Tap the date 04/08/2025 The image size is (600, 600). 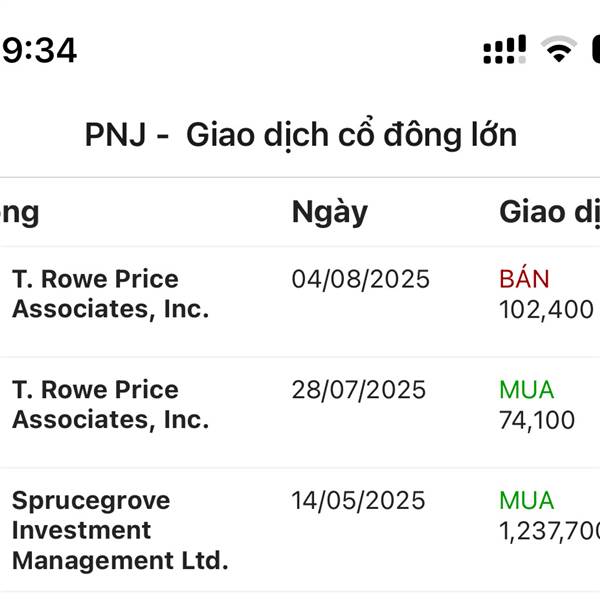[x=360, y=279]
